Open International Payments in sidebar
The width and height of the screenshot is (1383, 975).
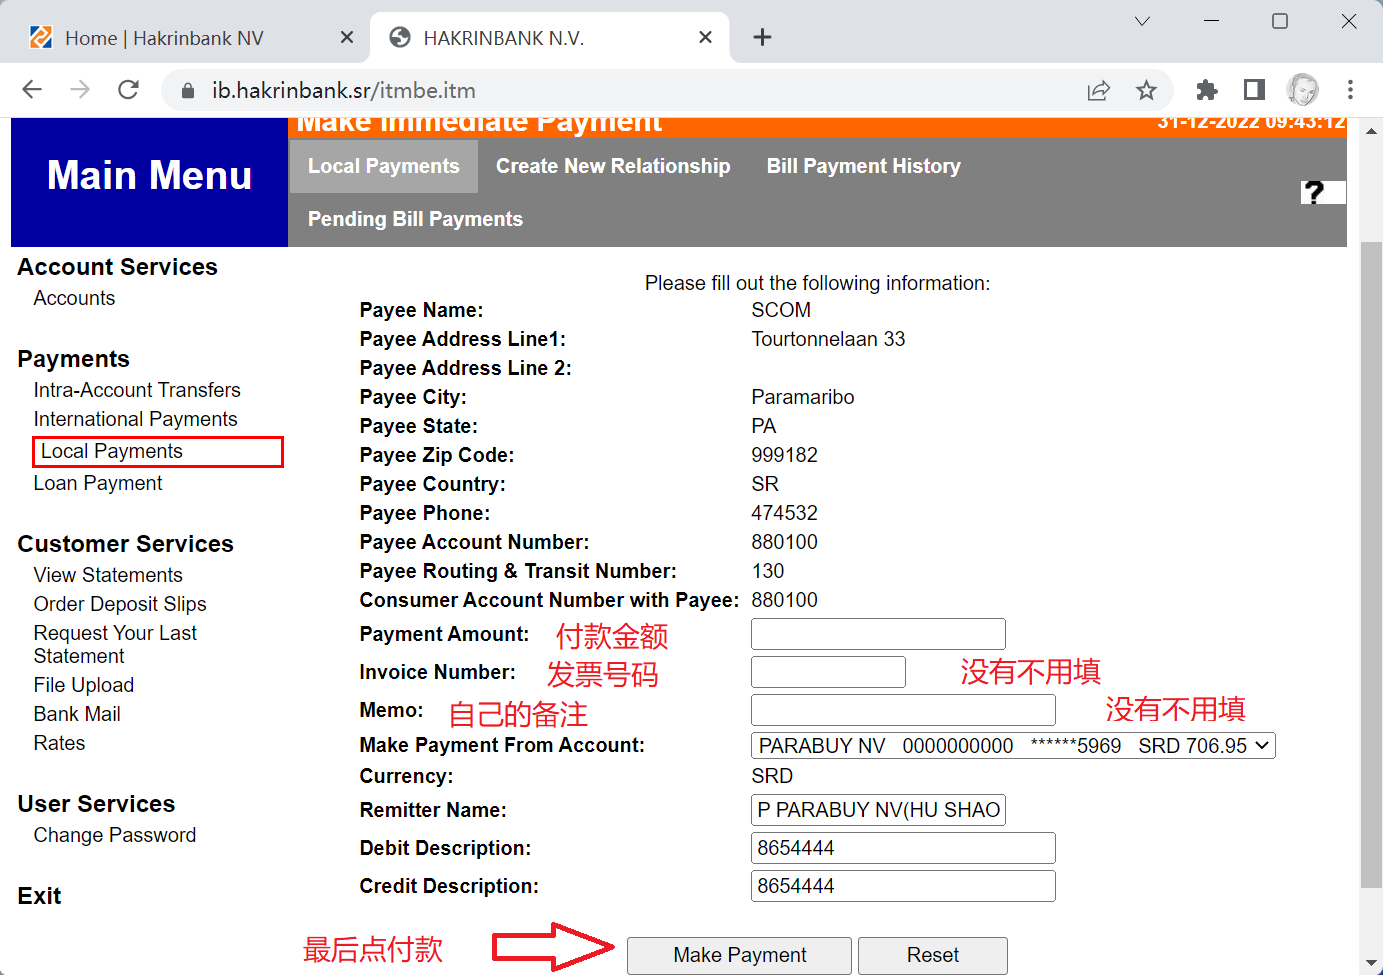click(x=135, y=419)
